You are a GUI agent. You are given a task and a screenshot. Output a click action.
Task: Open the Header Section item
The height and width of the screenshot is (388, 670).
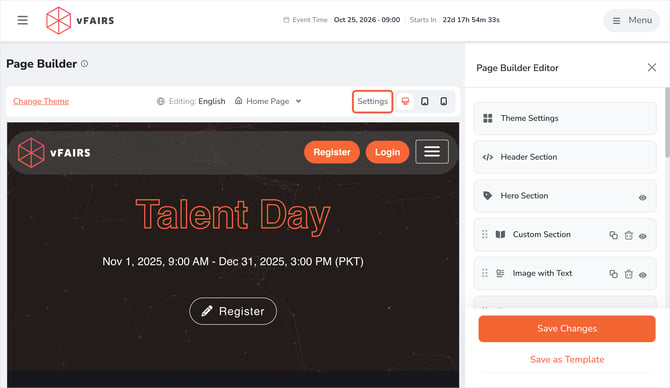coord(565,157)
